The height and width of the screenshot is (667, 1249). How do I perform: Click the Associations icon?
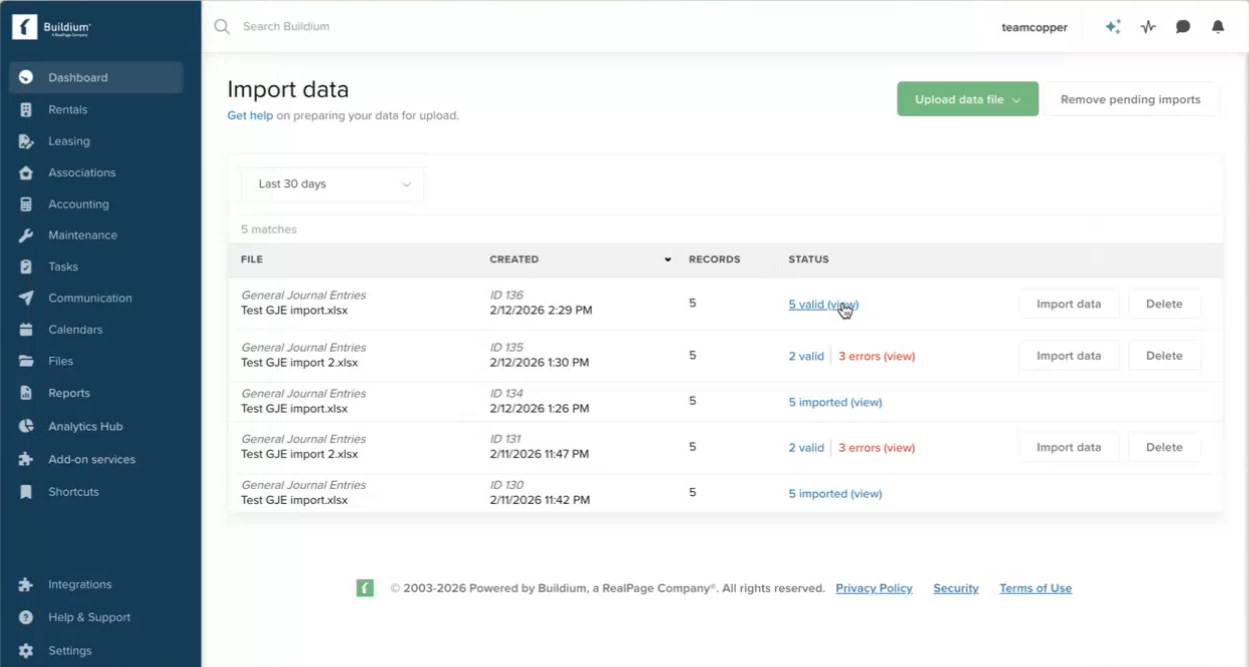click(26, 173)
